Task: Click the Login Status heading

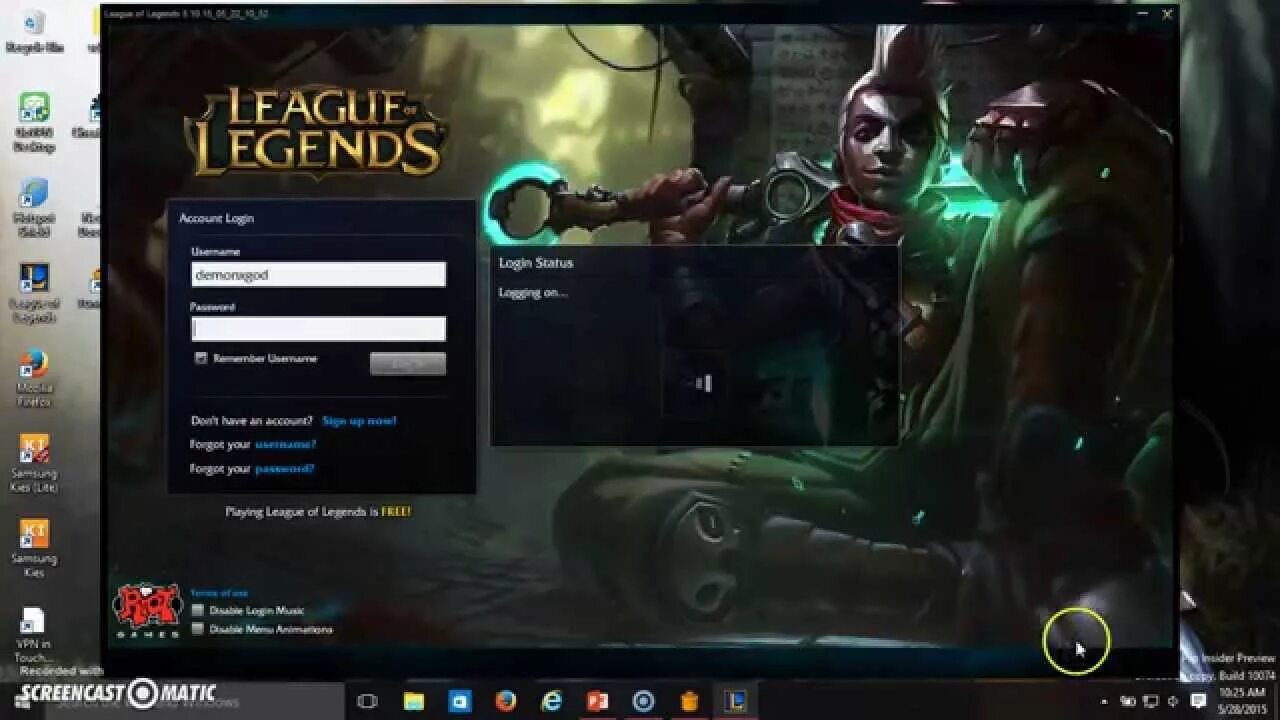Action: pos(536,263)
